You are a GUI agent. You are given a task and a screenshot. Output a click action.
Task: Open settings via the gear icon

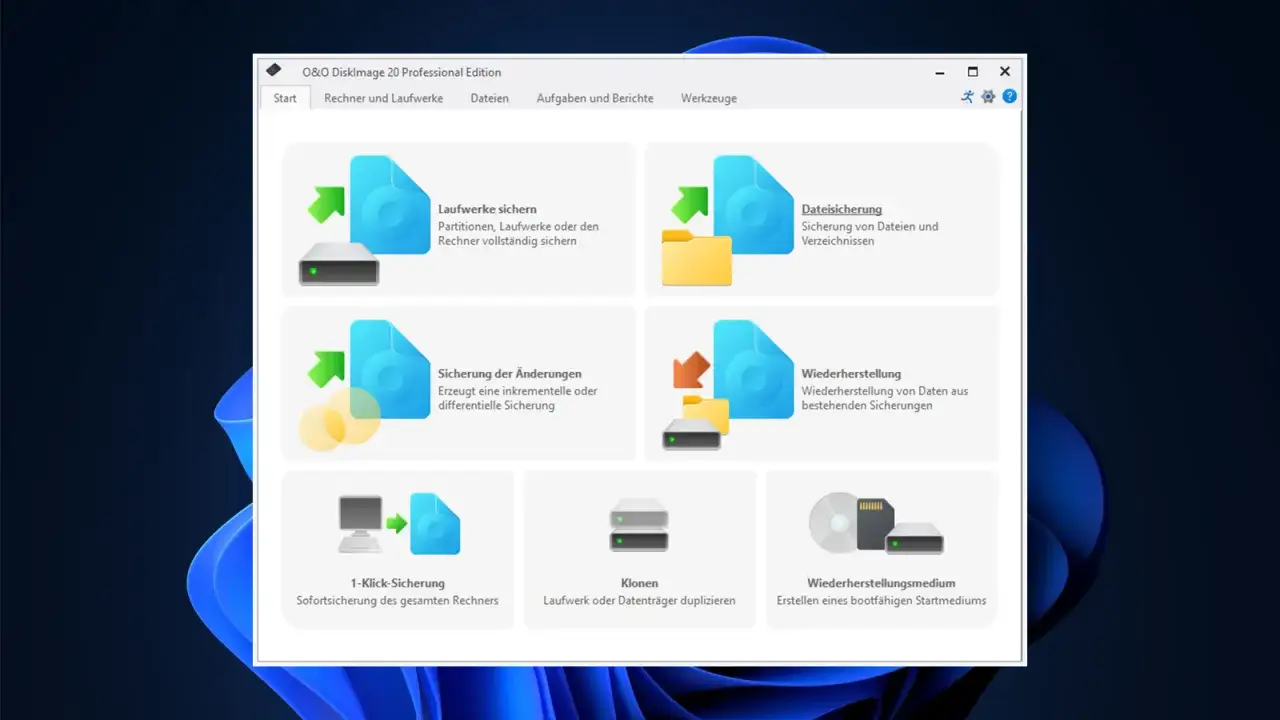coord(988,97)
